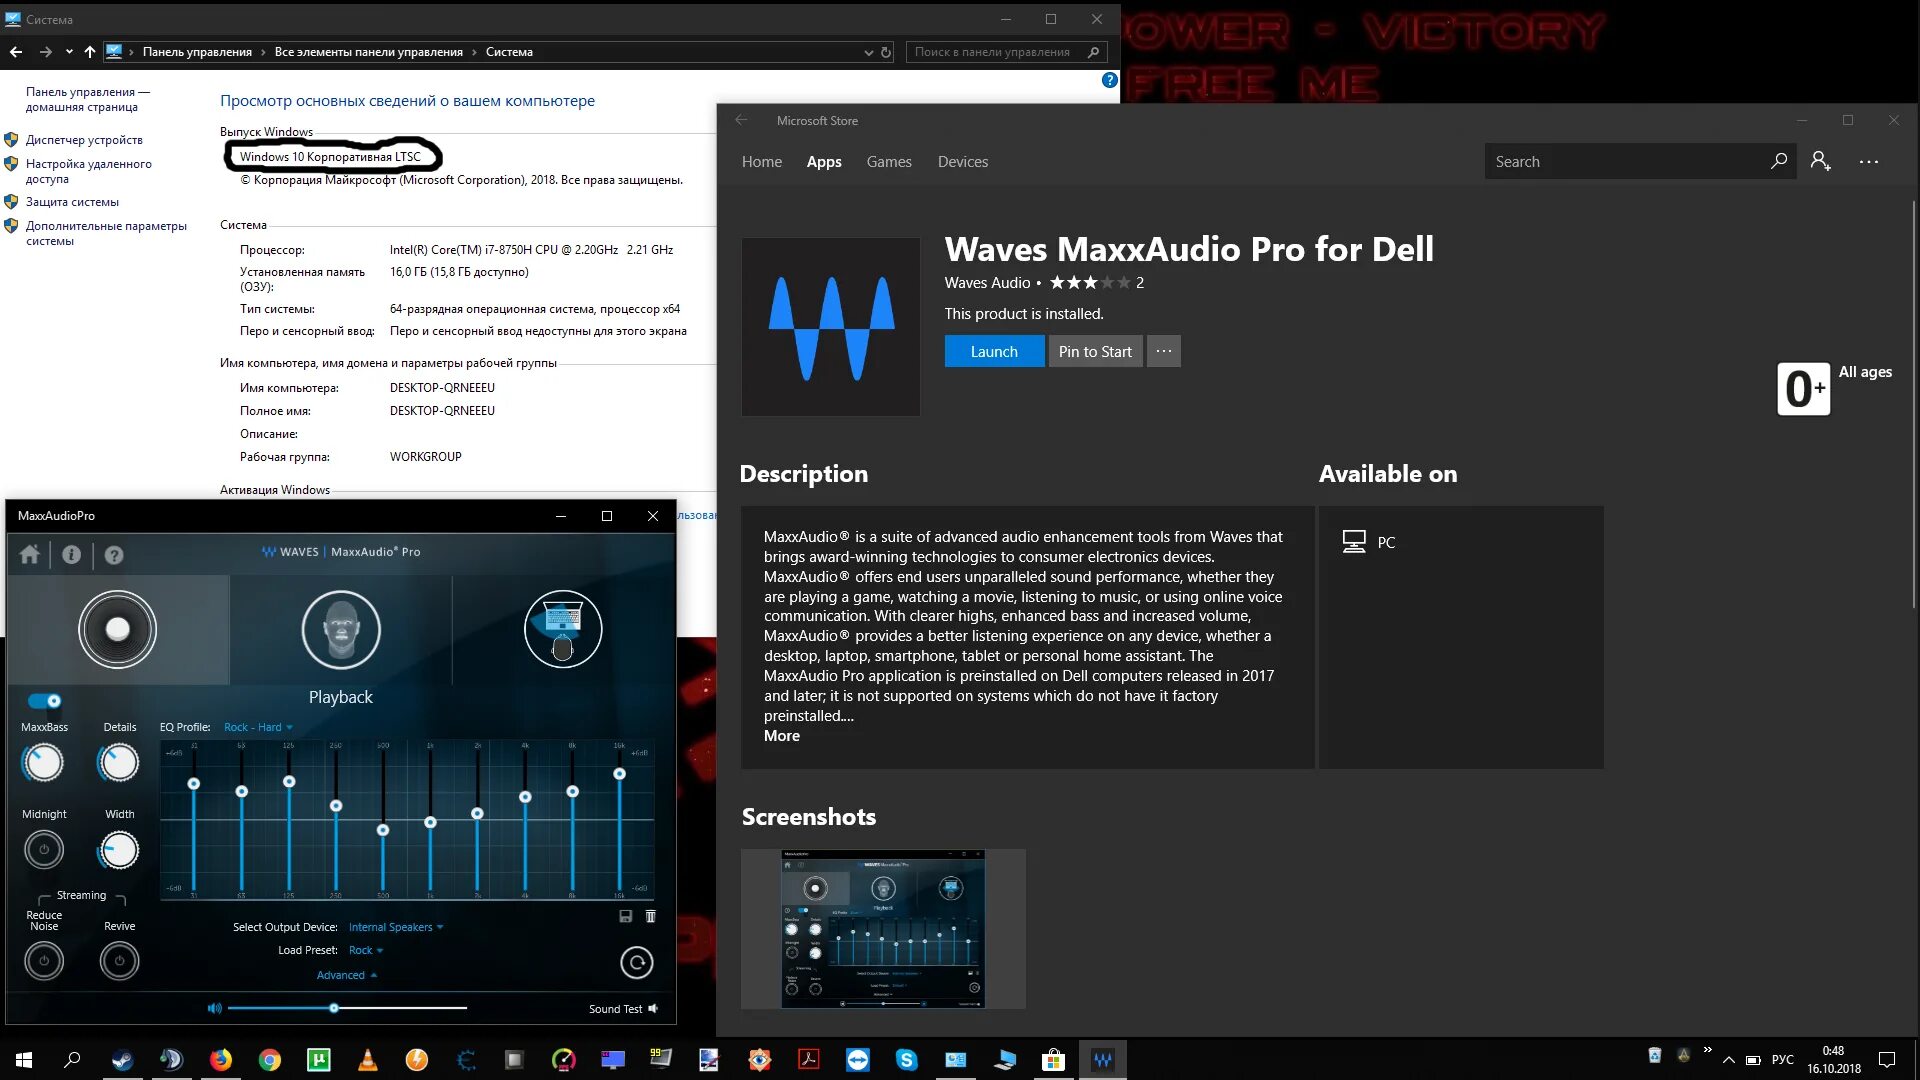The width and height of the screenshot is (1920, 1080).
Task: Toggle the Revive power knob
Action: (x=120, y=961)
